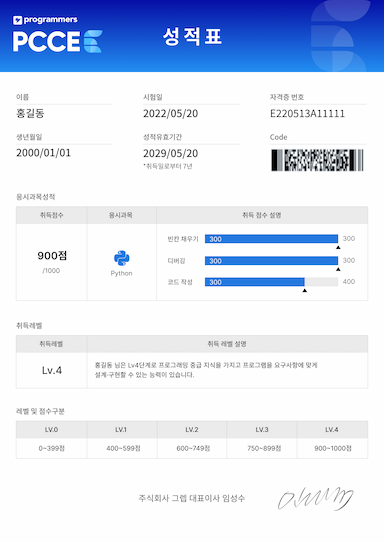Click the name field 홍길동
This screenshot has width=384, height=542.
(x=30, y=113)
